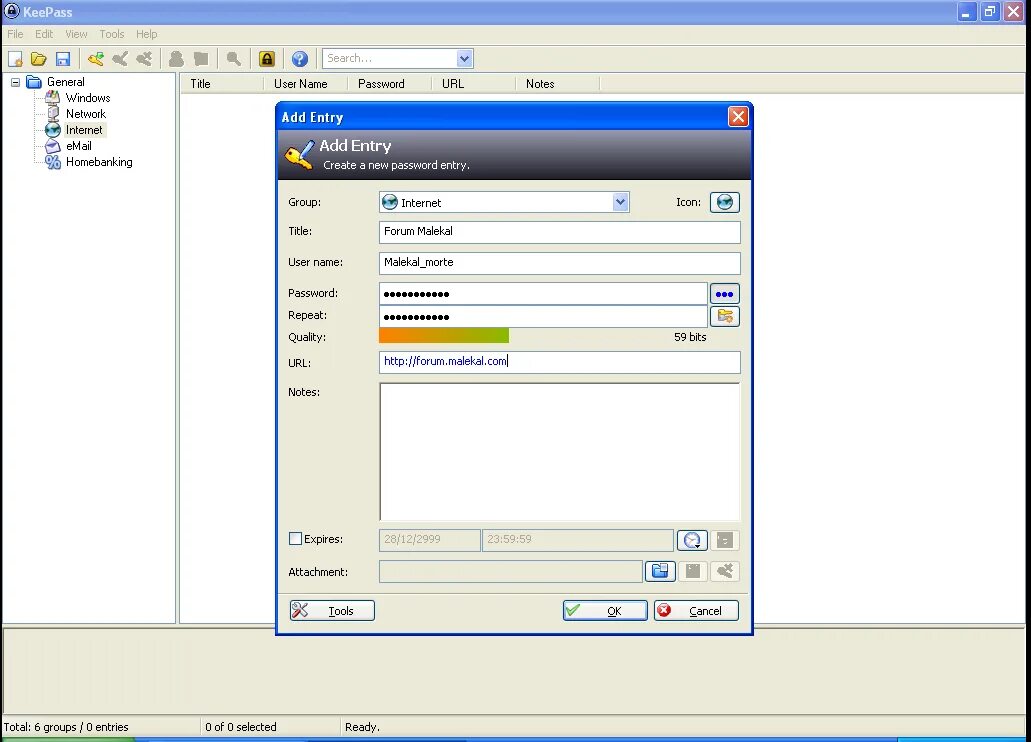Image resolution: width=1031 pixels, height=742 pixels.
Task: Click the Copy user name toolbar icon
Action: 176,59
